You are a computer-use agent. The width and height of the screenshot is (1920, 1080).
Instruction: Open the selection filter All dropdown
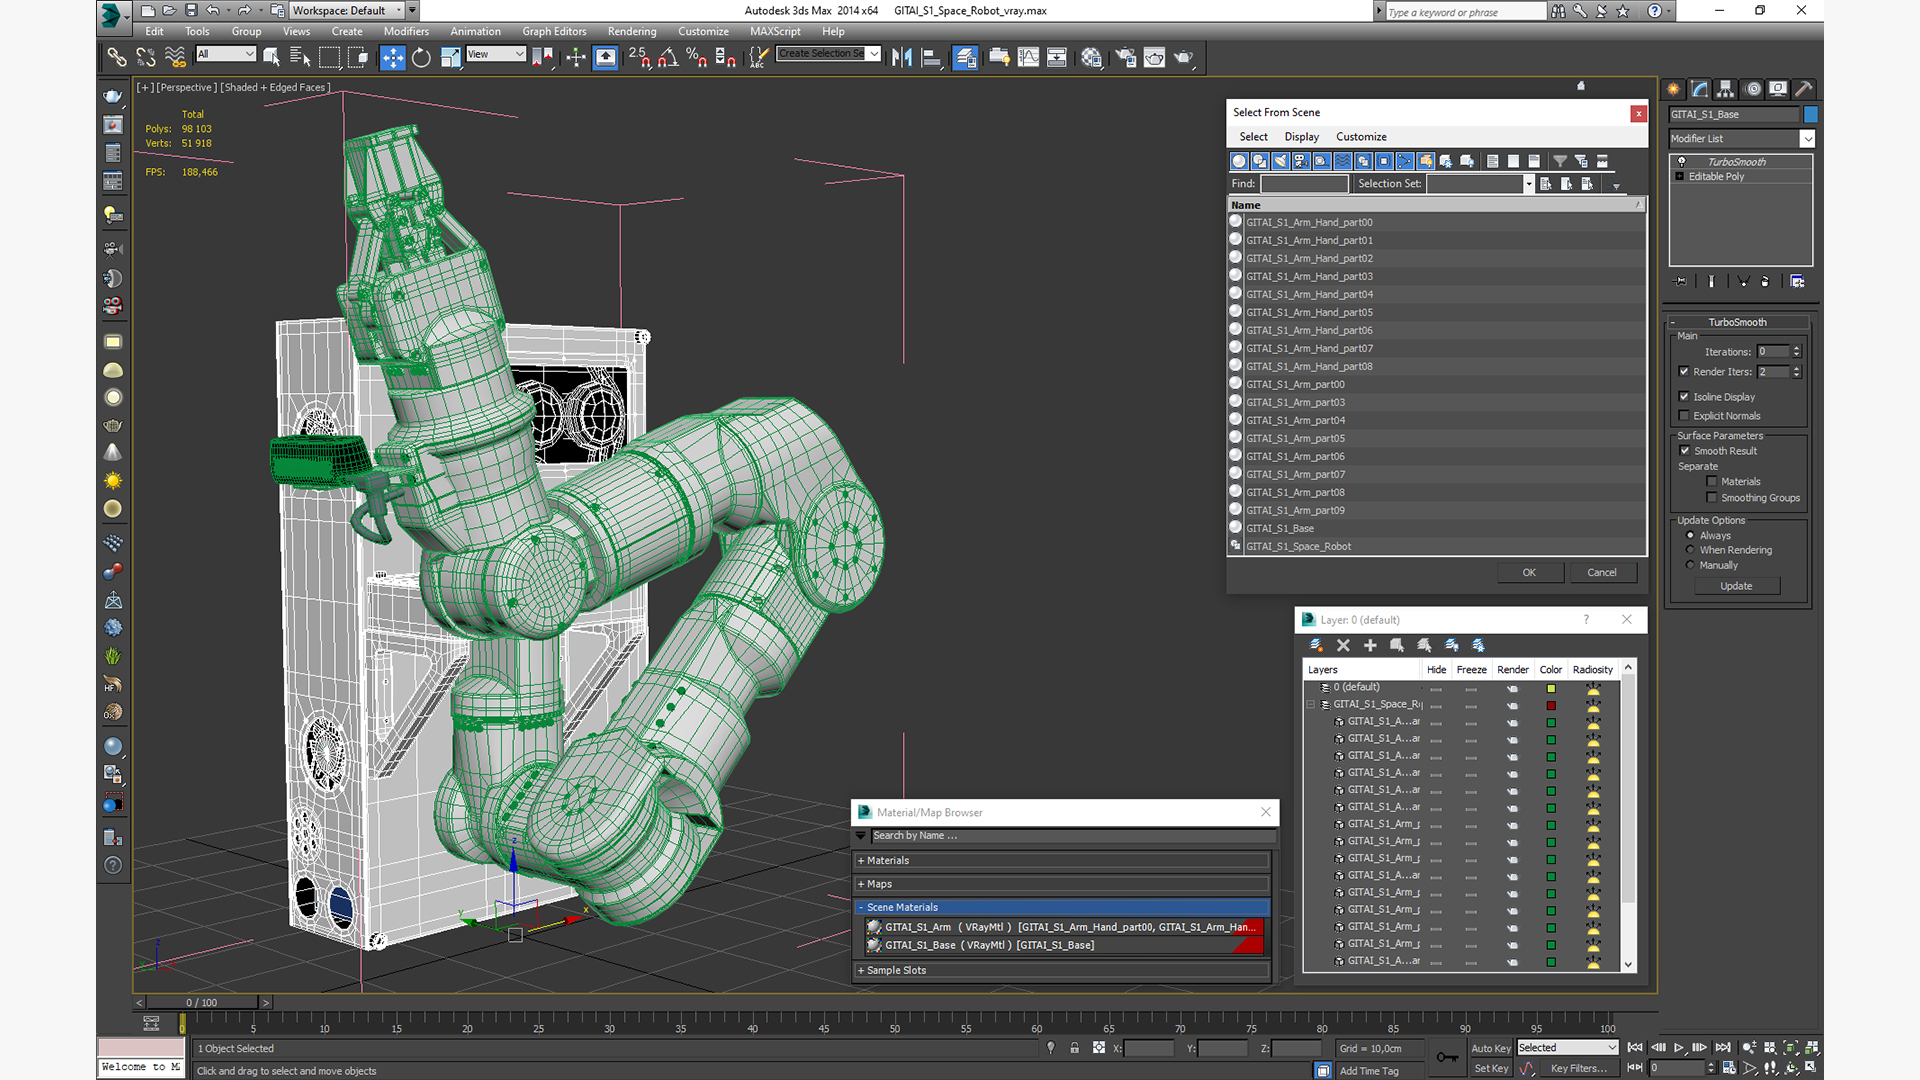coord(226,54)
